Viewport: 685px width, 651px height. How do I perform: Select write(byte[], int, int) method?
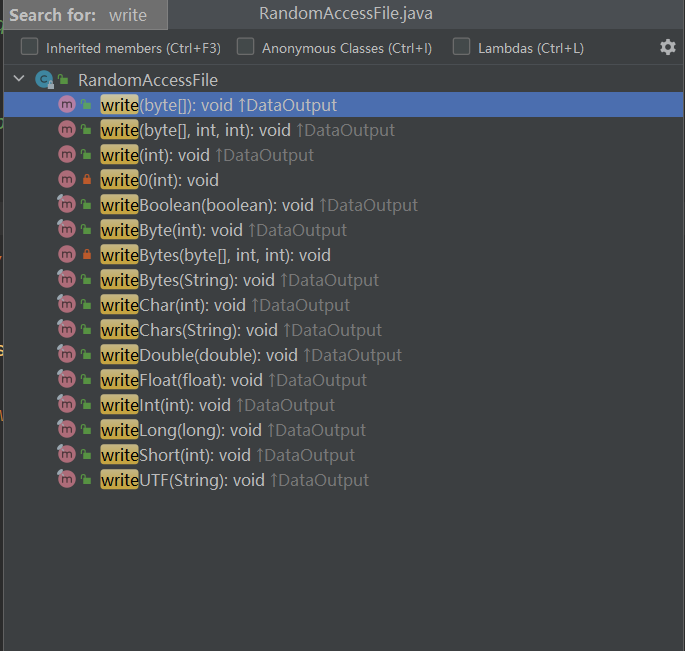[x=343, y=130]
